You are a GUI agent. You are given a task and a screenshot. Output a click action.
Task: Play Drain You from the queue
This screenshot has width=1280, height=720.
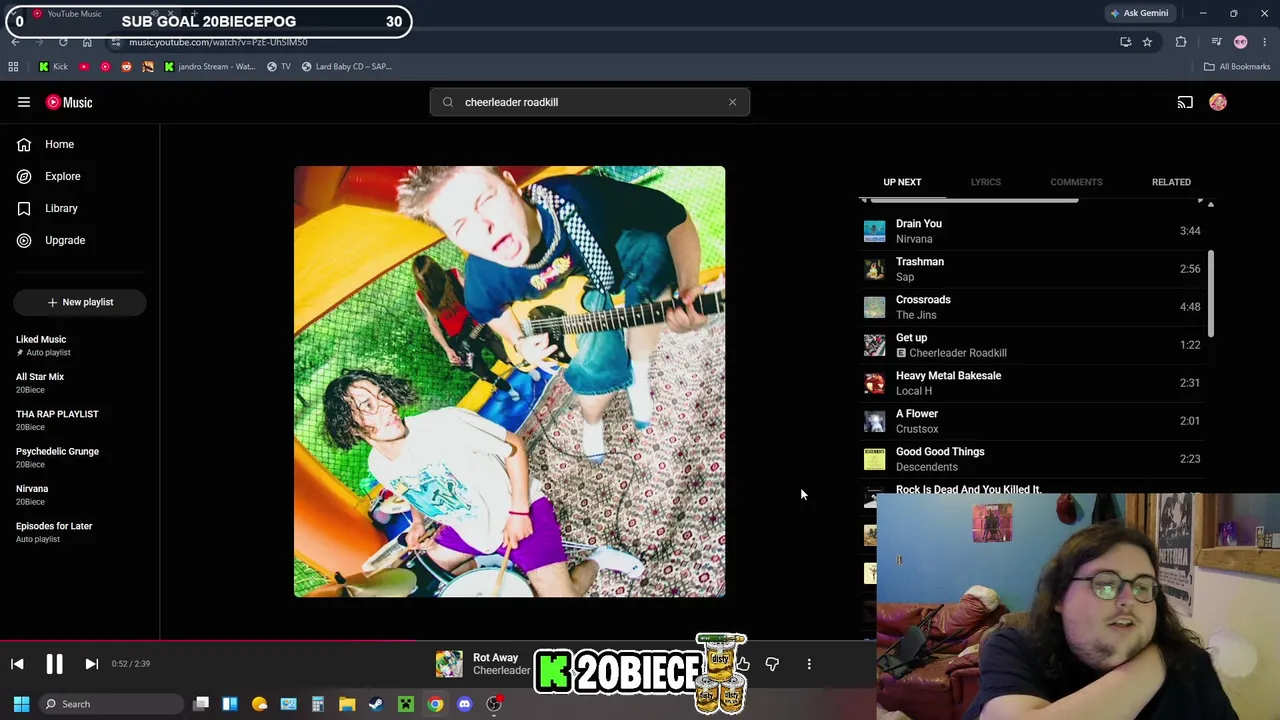(x=1033, y=231)
